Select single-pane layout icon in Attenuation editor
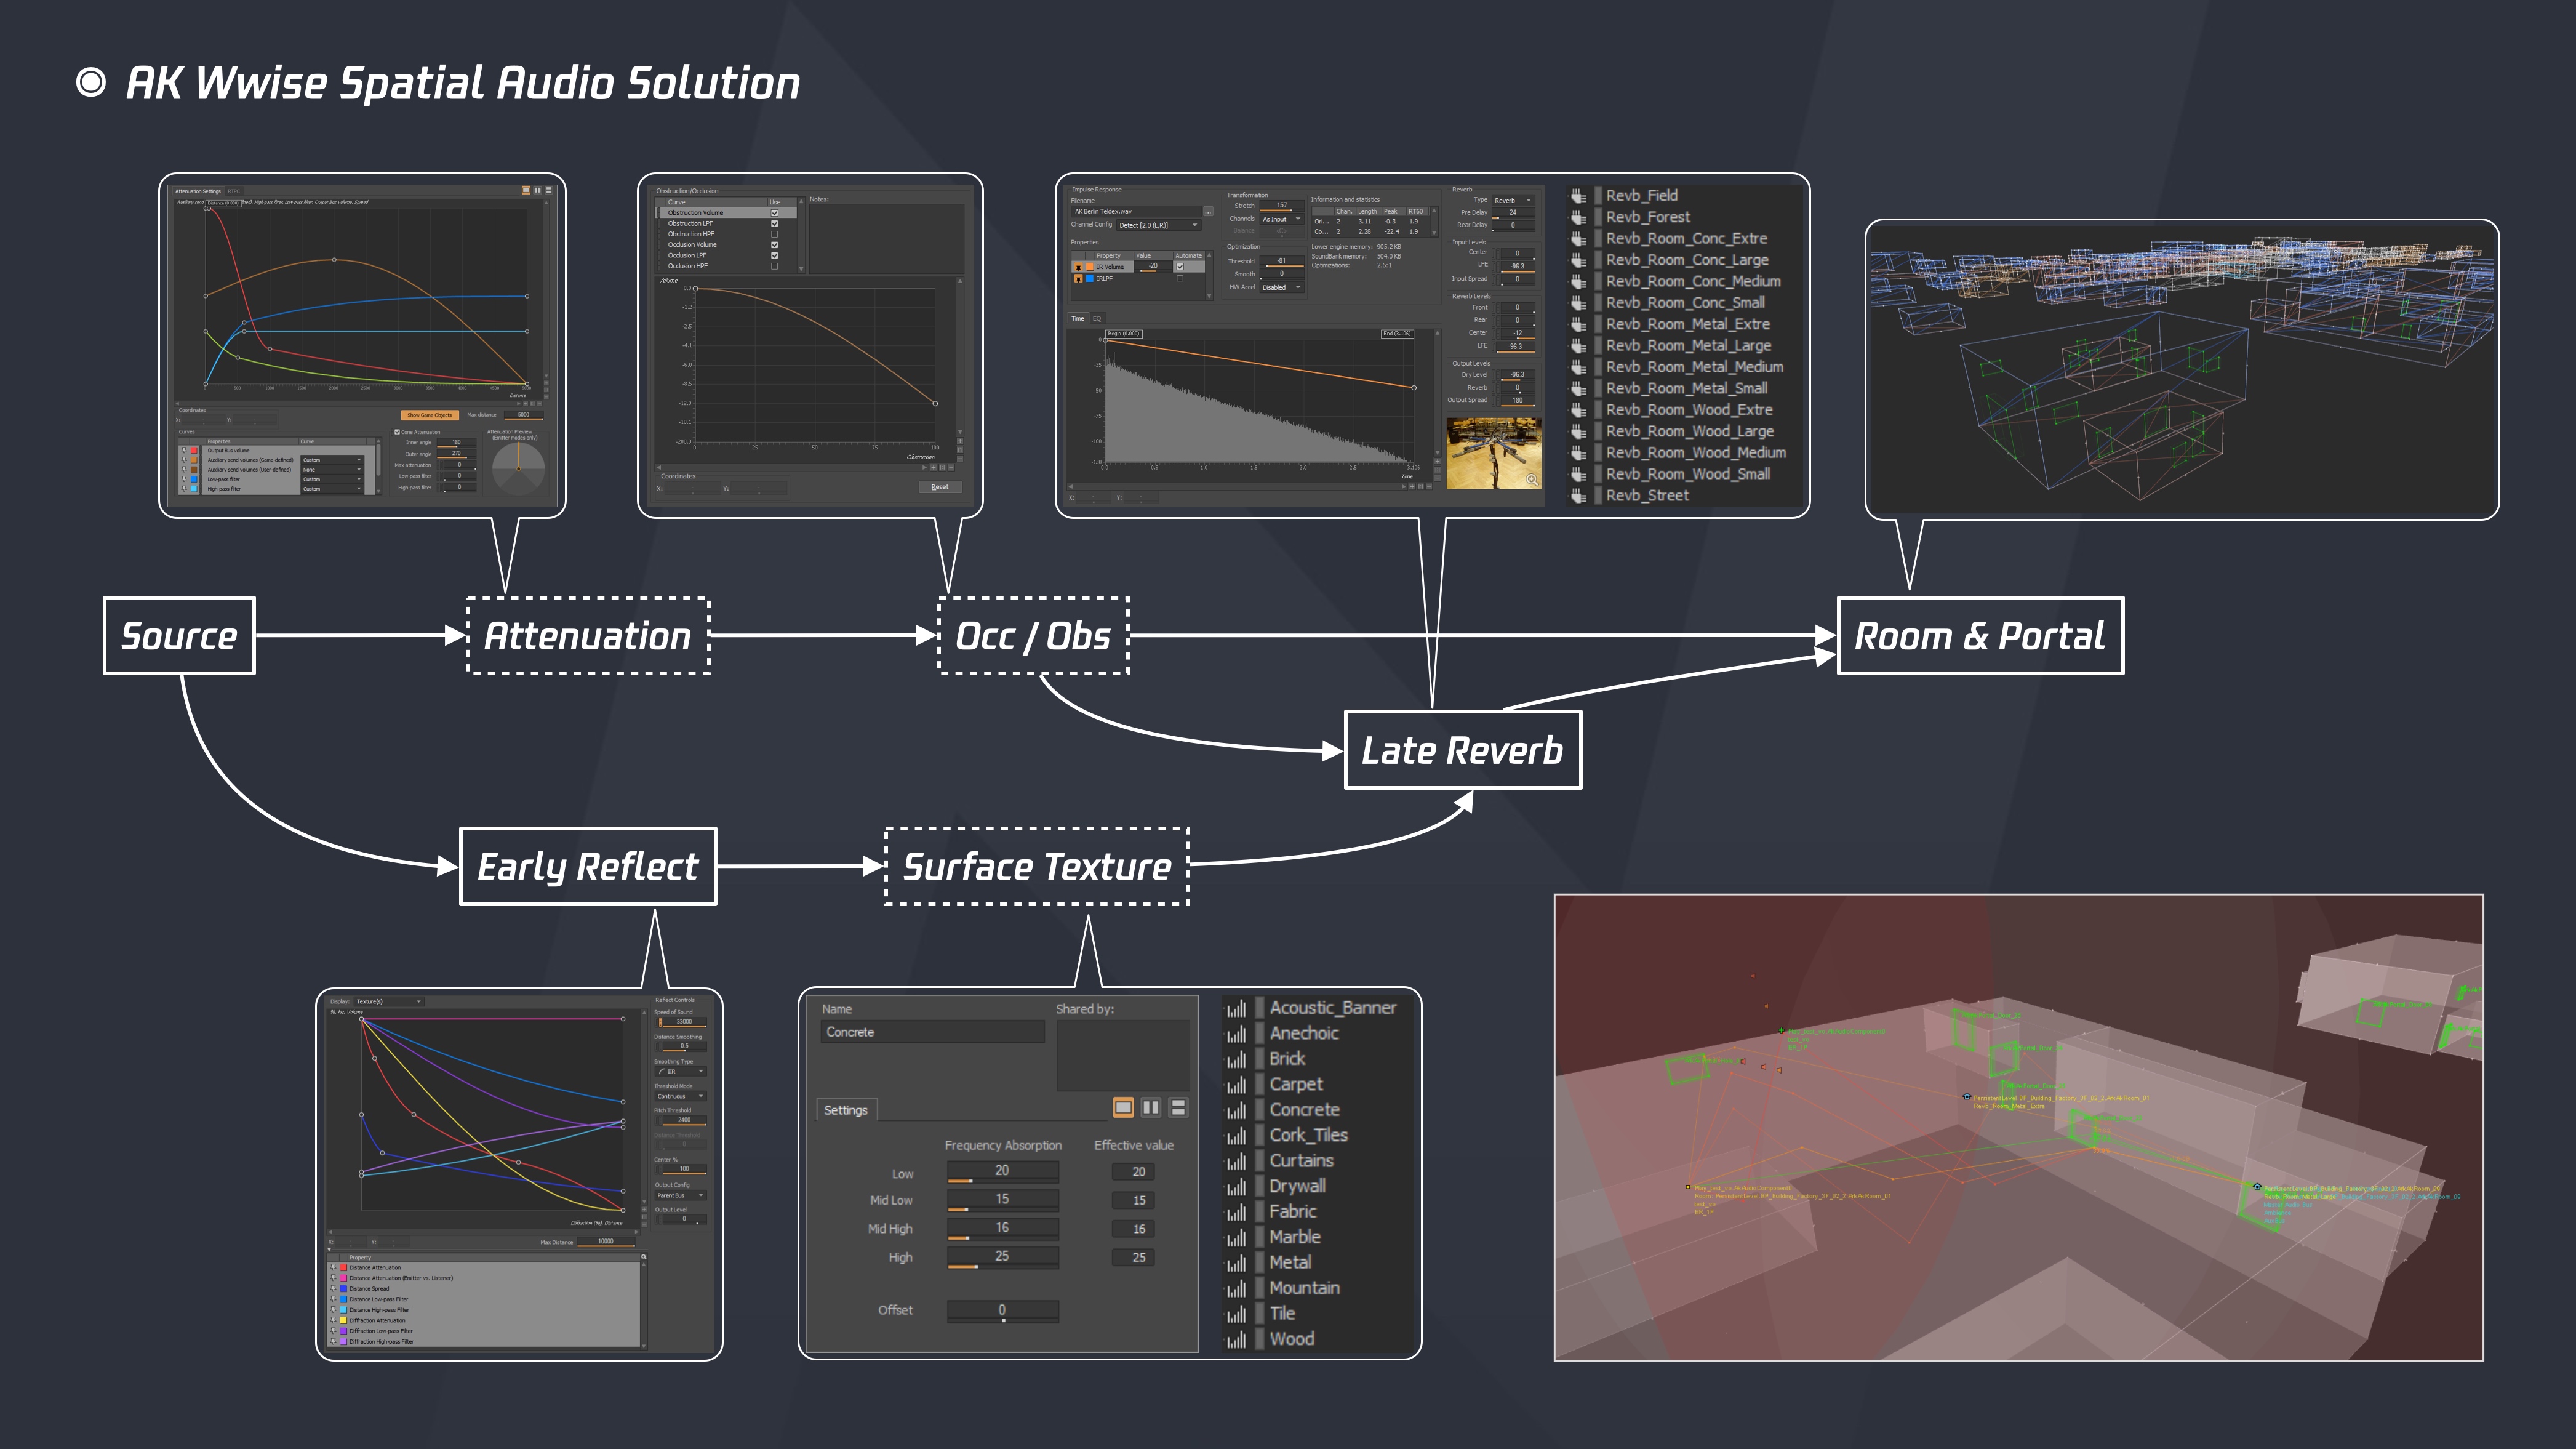Viewport: 2576px width, 1449px height. (x=526, y=190)
